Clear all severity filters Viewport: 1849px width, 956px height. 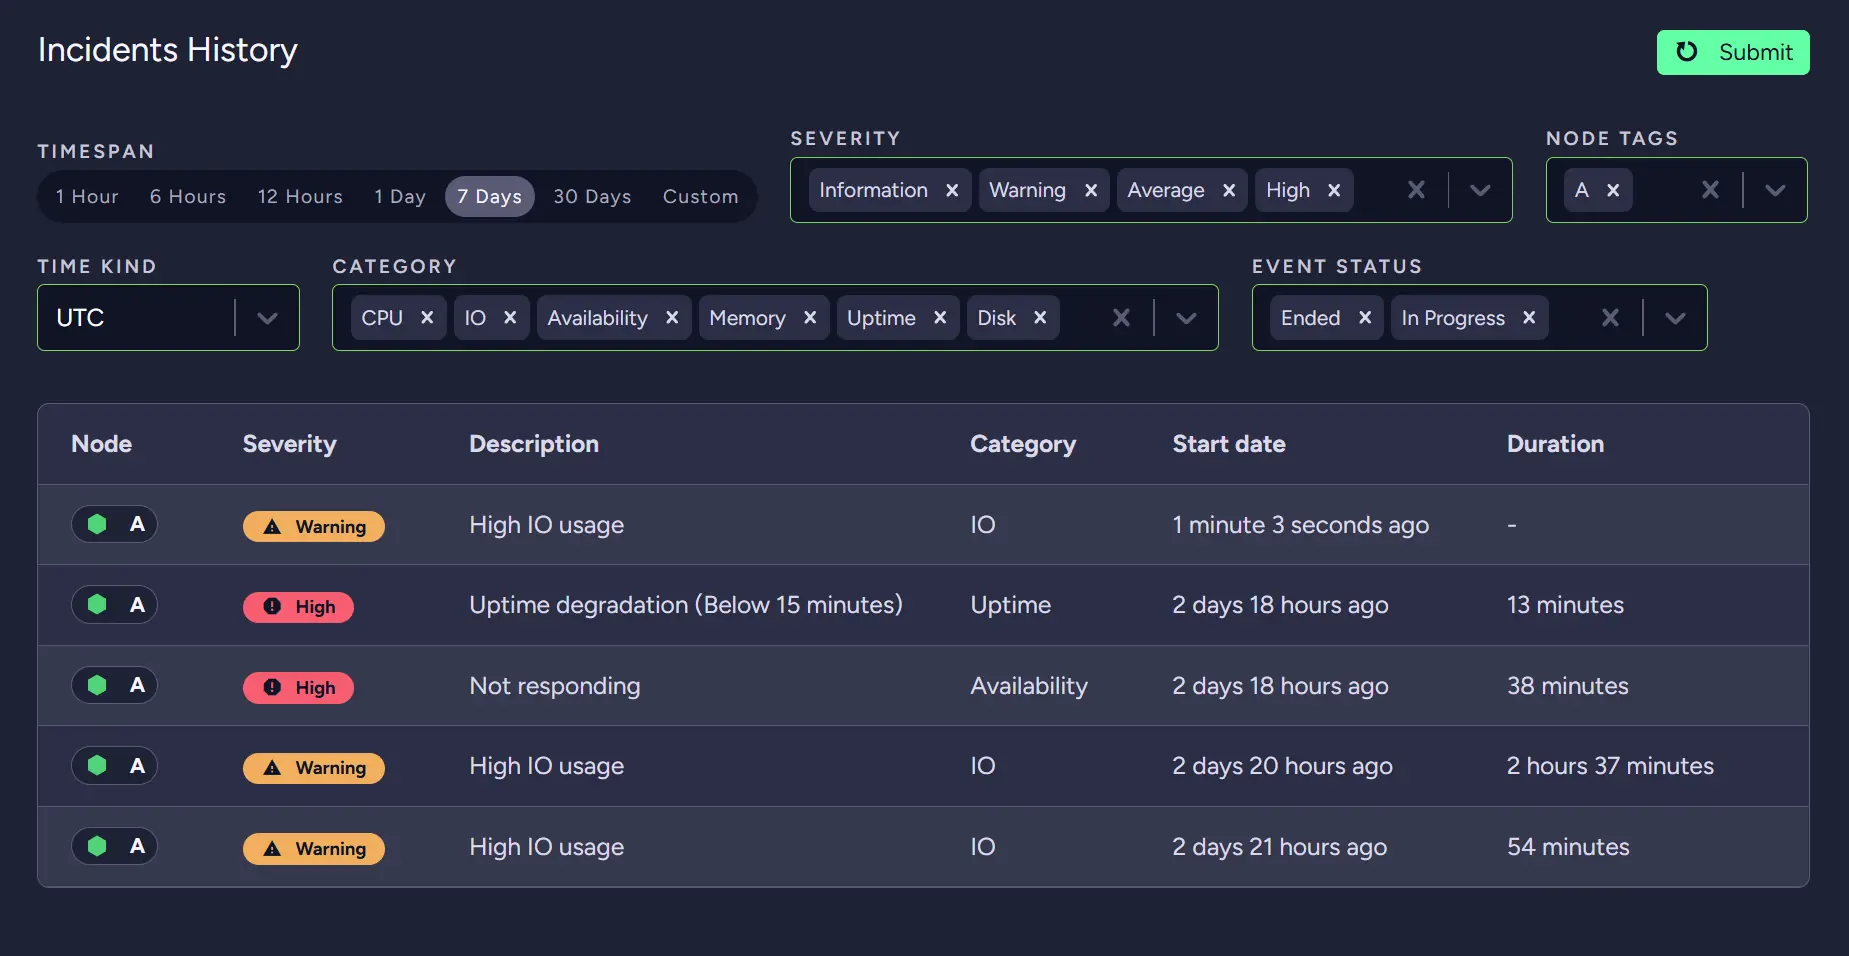[x=1416, y=190]
